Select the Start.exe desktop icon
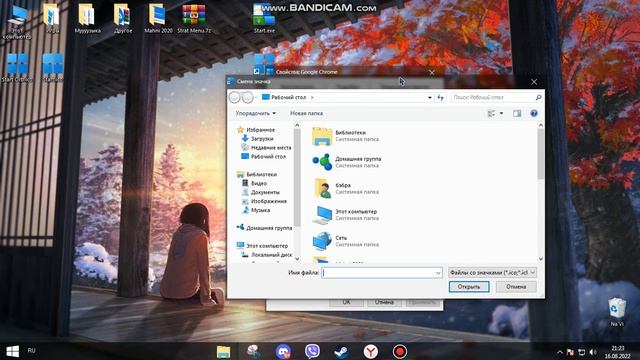 (x=264, y=19)
